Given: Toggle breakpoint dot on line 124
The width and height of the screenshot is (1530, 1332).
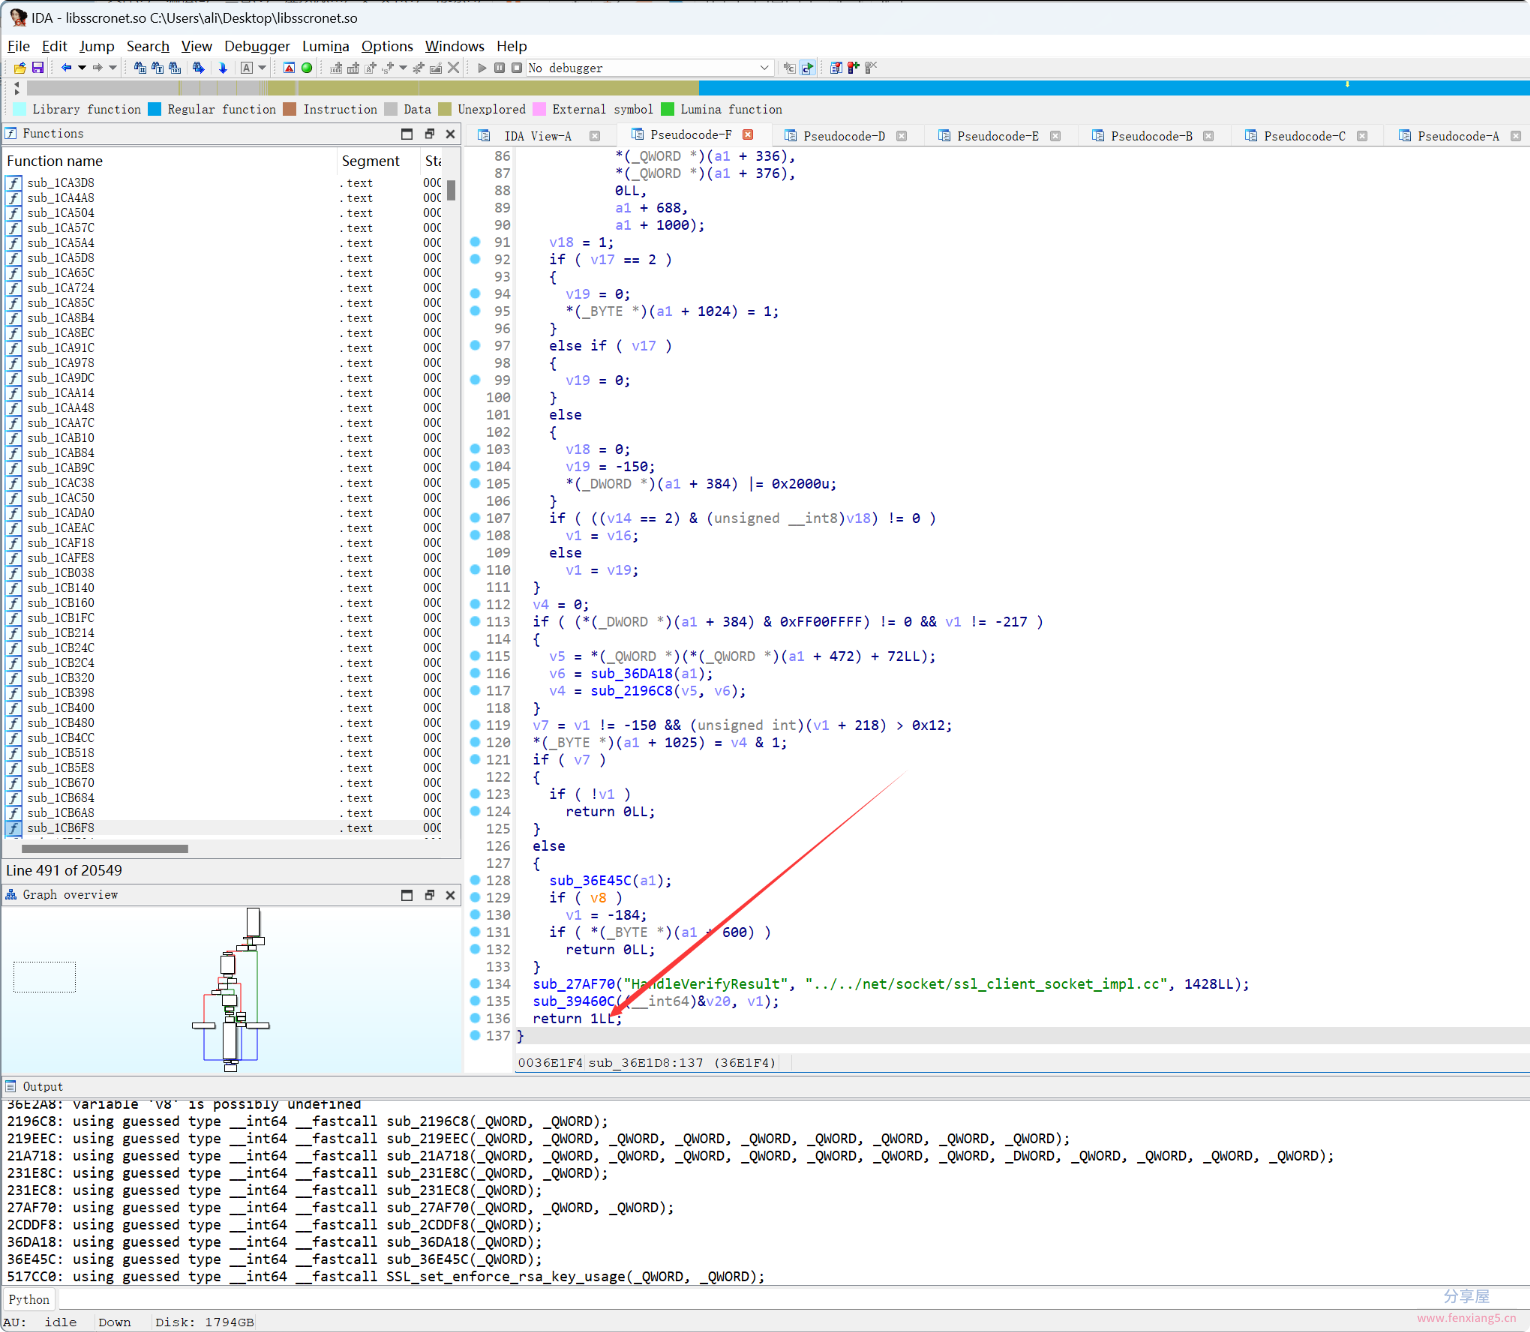Looking at the screenshot, I should [x=475, y=811].
